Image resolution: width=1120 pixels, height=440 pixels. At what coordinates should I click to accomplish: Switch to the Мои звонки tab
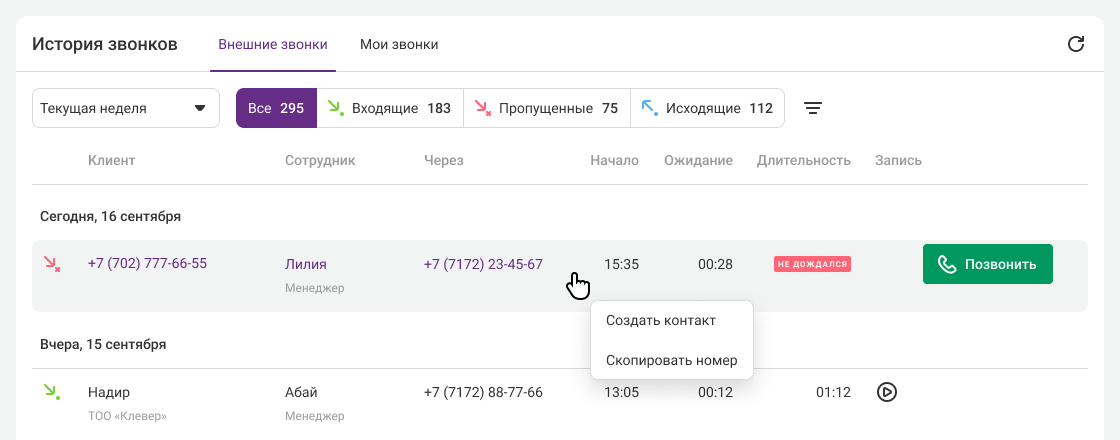pos(399,45)
